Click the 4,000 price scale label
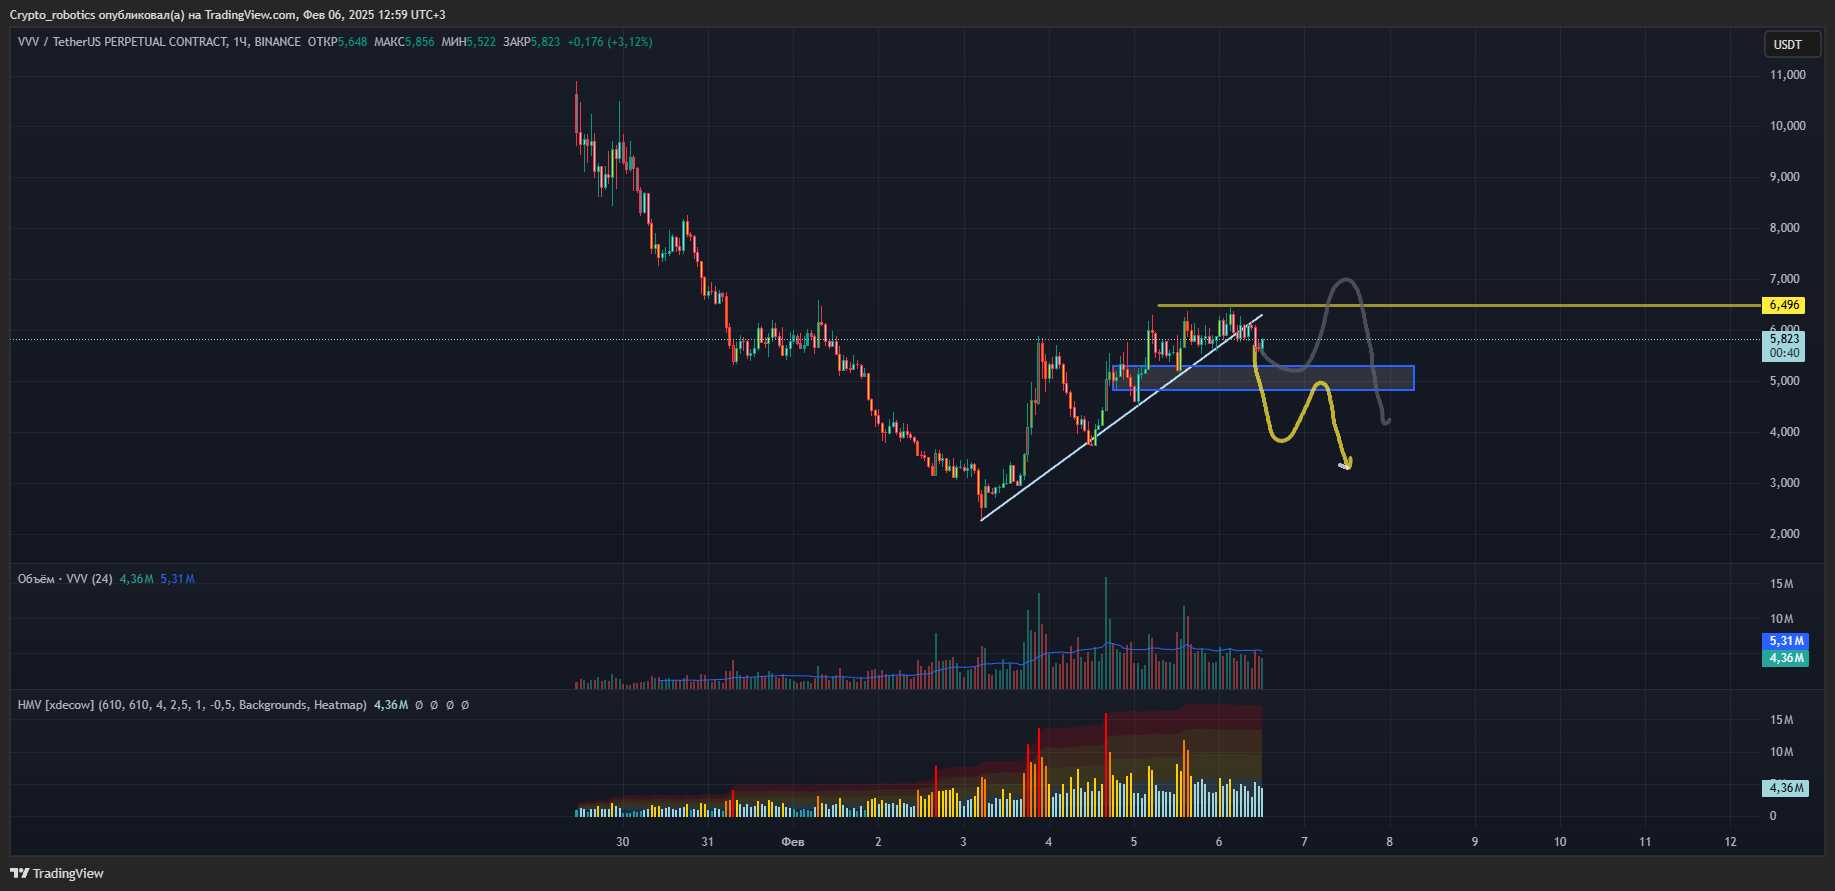This screenshot has height=891, width=1835. [1784, 432]
